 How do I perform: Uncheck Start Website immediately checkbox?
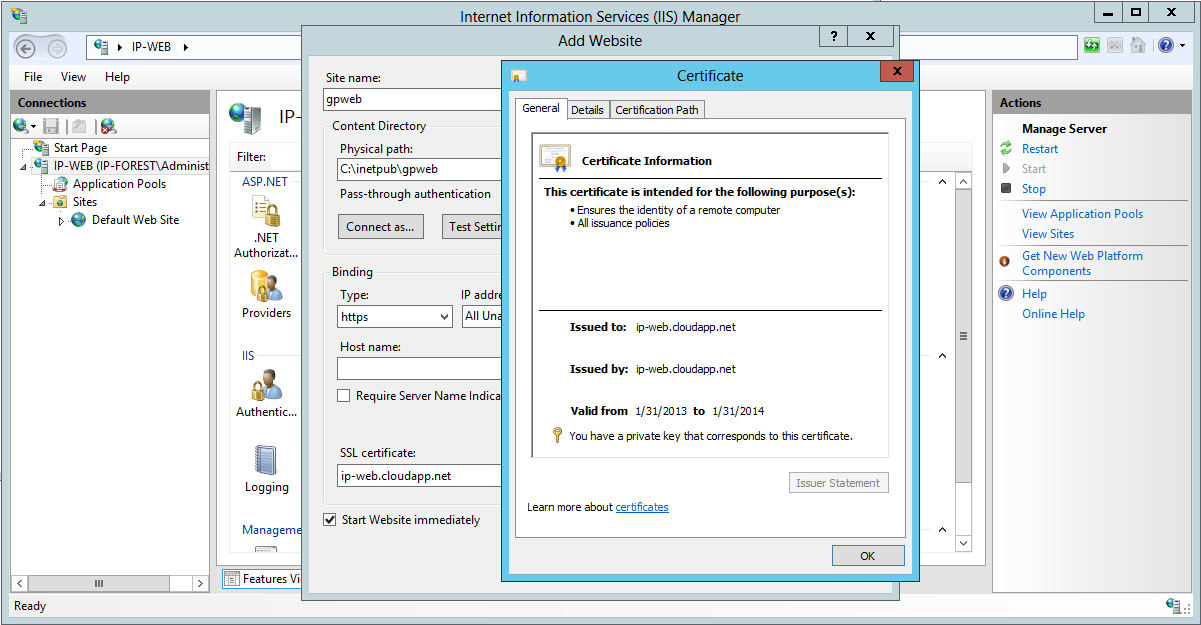click(x=330, y=520)
